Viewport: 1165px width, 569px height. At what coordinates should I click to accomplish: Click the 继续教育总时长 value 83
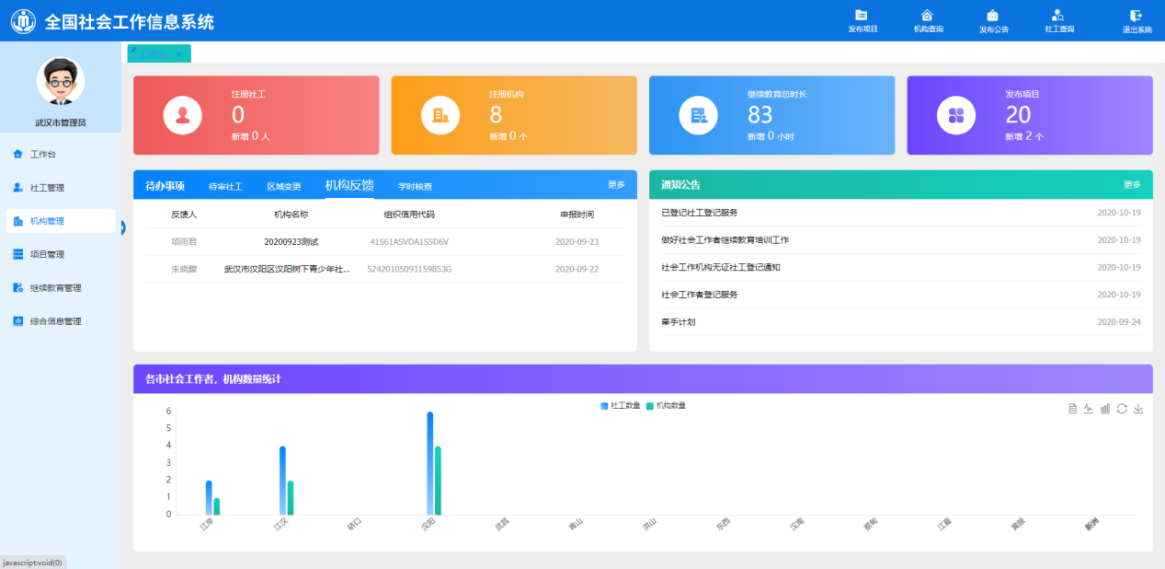[x=760, y=114]
